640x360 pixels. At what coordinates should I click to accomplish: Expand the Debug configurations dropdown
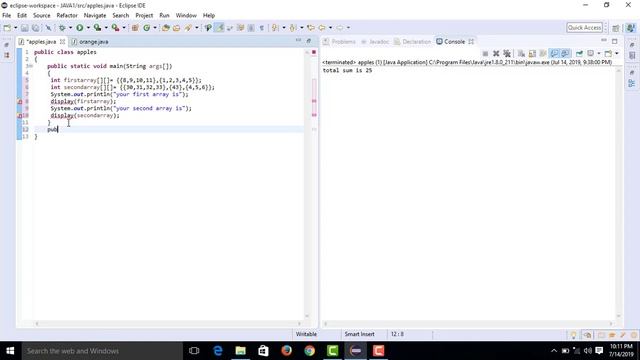coord(70,28)
